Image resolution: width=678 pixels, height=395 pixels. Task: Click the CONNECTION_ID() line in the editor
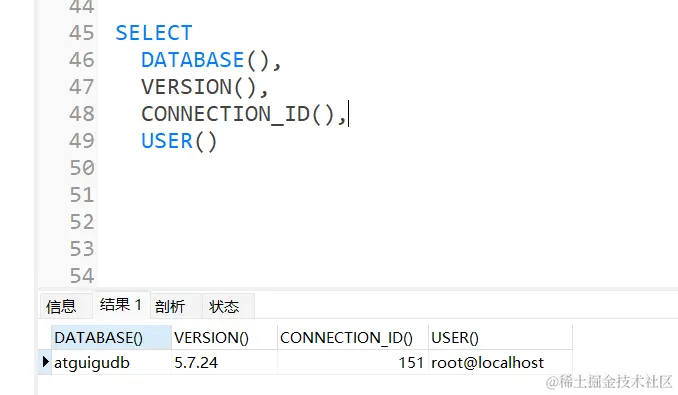tap(244, 114)
